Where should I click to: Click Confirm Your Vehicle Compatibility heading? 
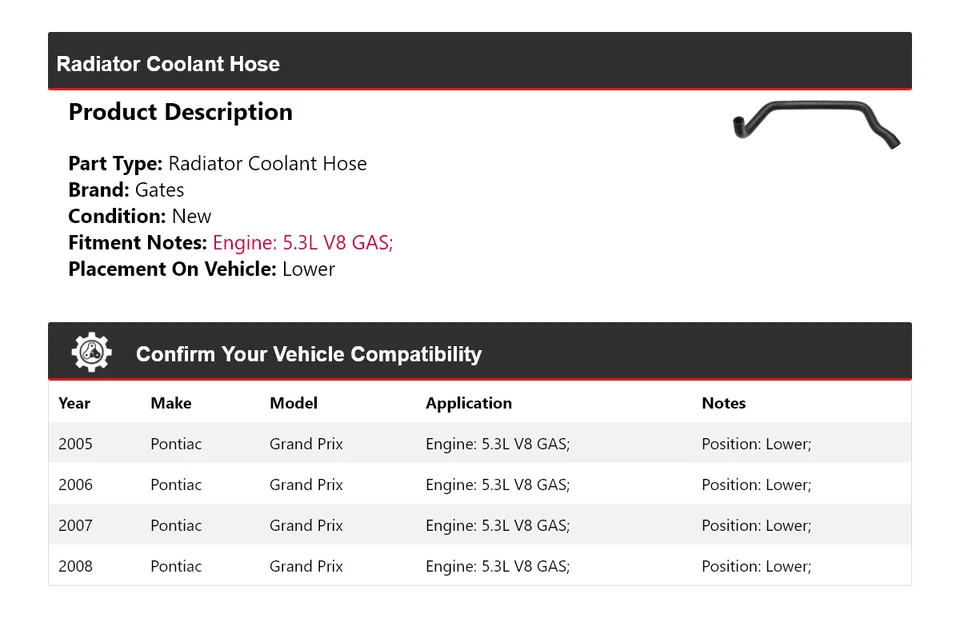pyautogui.click(x=308, y=354)
